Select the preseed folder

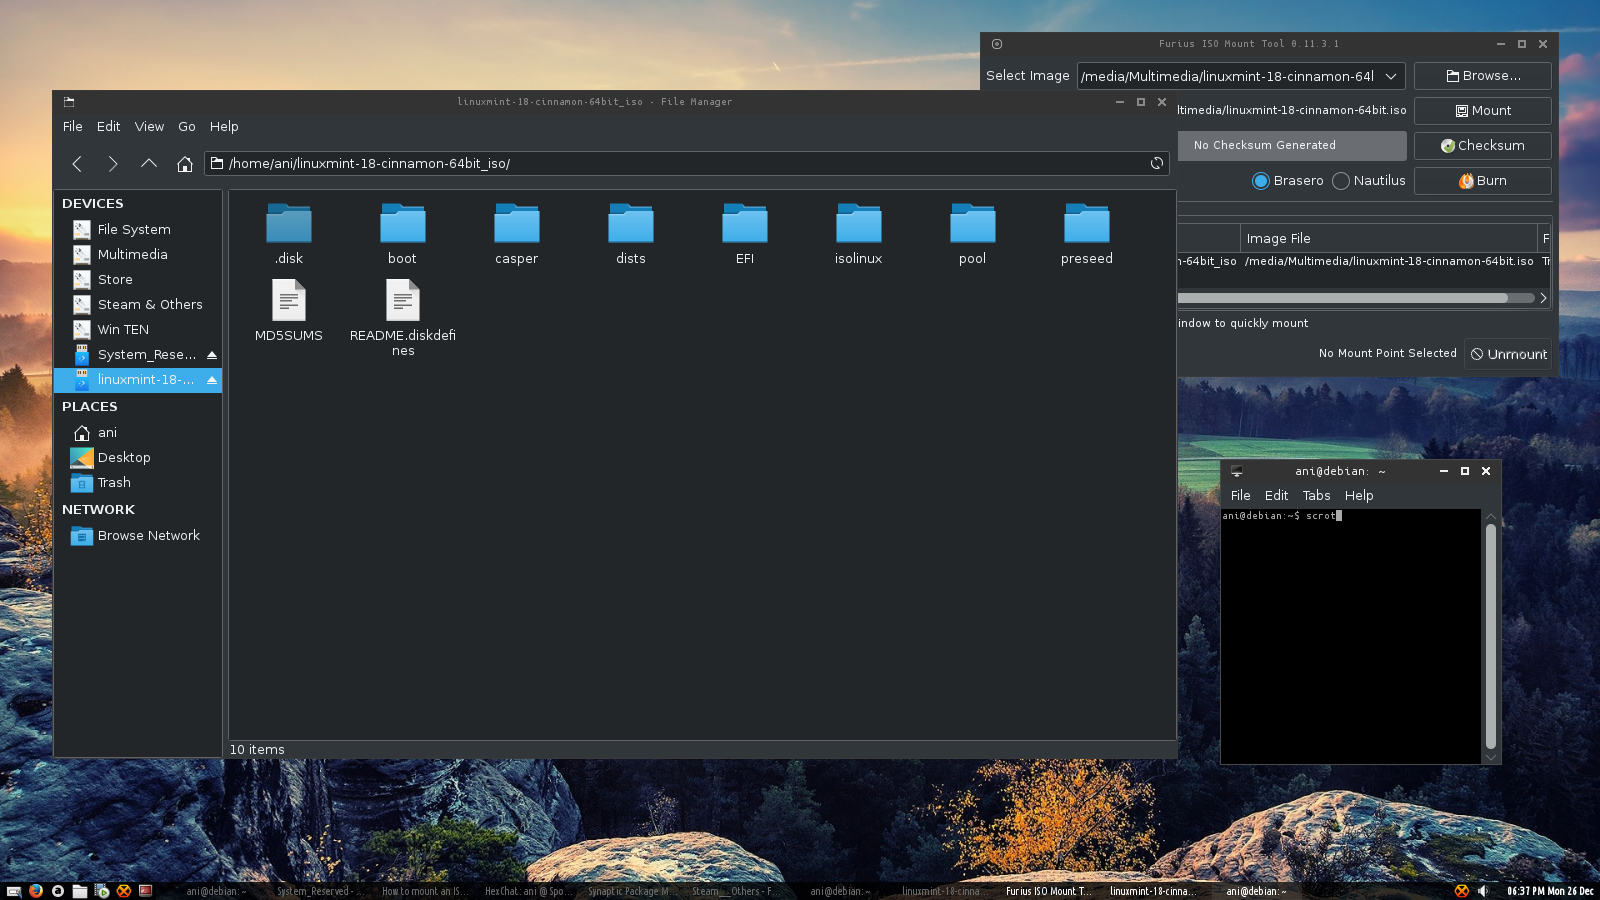point(1087,235)
